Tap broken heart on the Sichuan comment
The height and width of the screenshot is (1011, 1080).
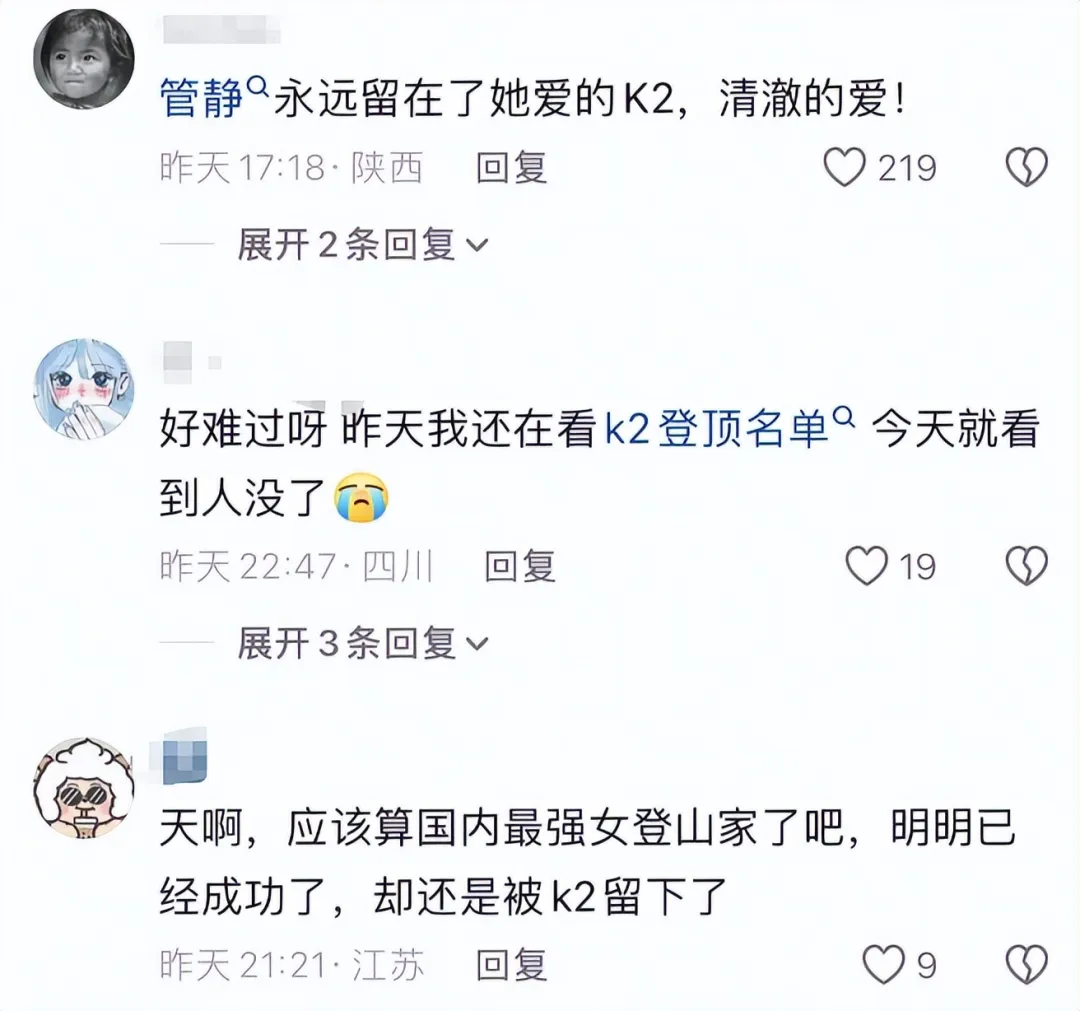(x=1026, y=566)
